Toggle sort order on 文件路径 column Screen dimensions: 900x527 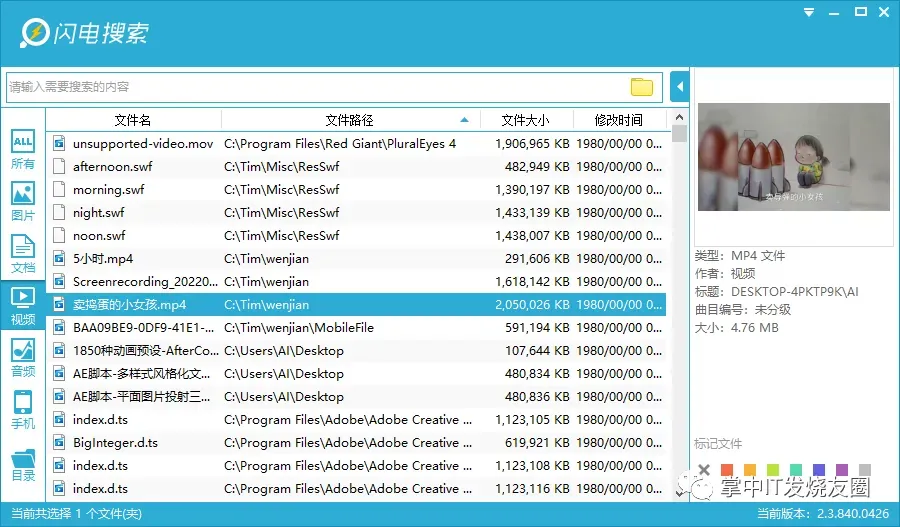[350, 120]
